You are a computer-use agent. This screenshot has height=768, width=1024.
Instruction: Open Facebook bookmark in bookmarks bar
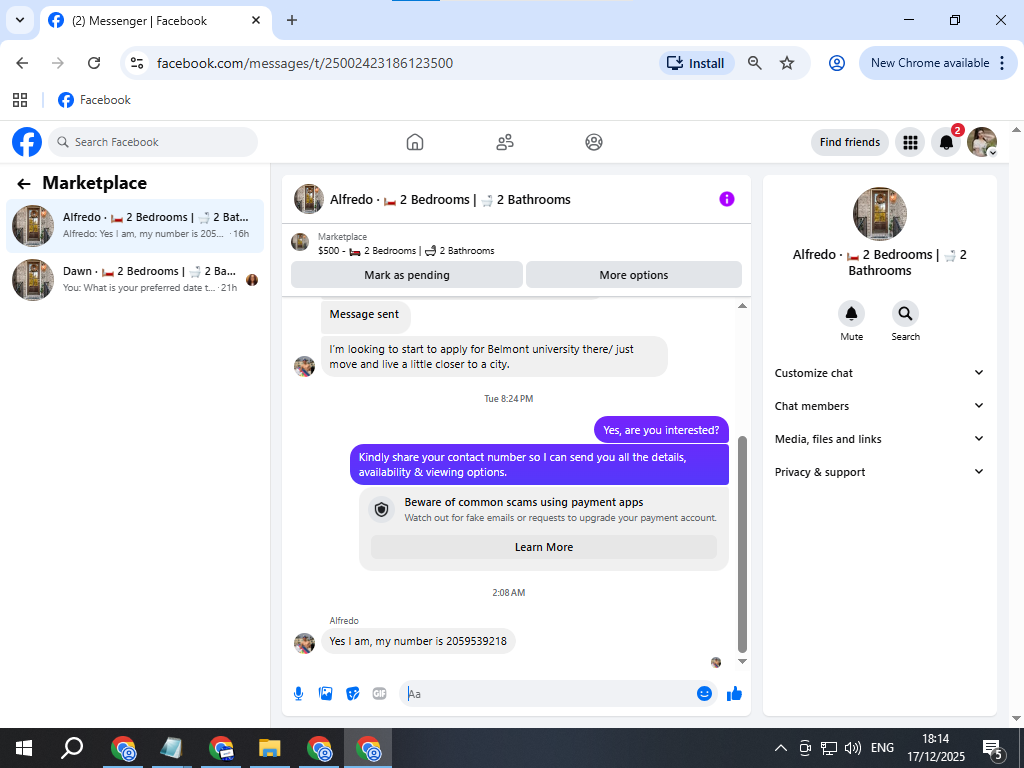(95, 100)
